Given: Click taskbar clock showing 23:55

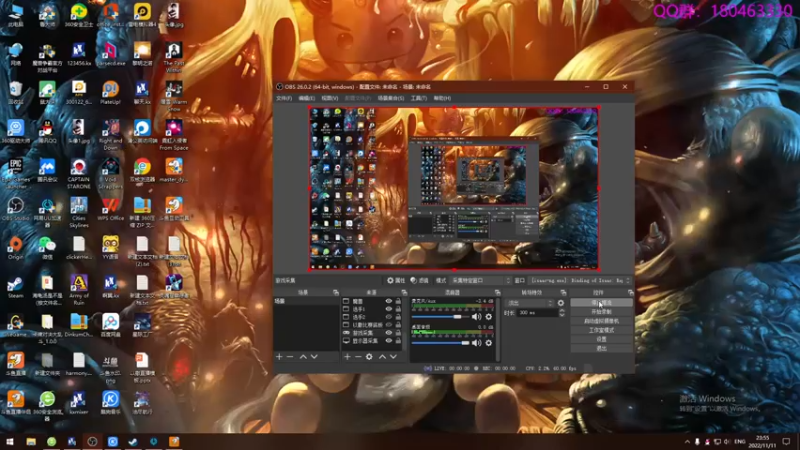Looking at the screenshot, I should 762,442.
